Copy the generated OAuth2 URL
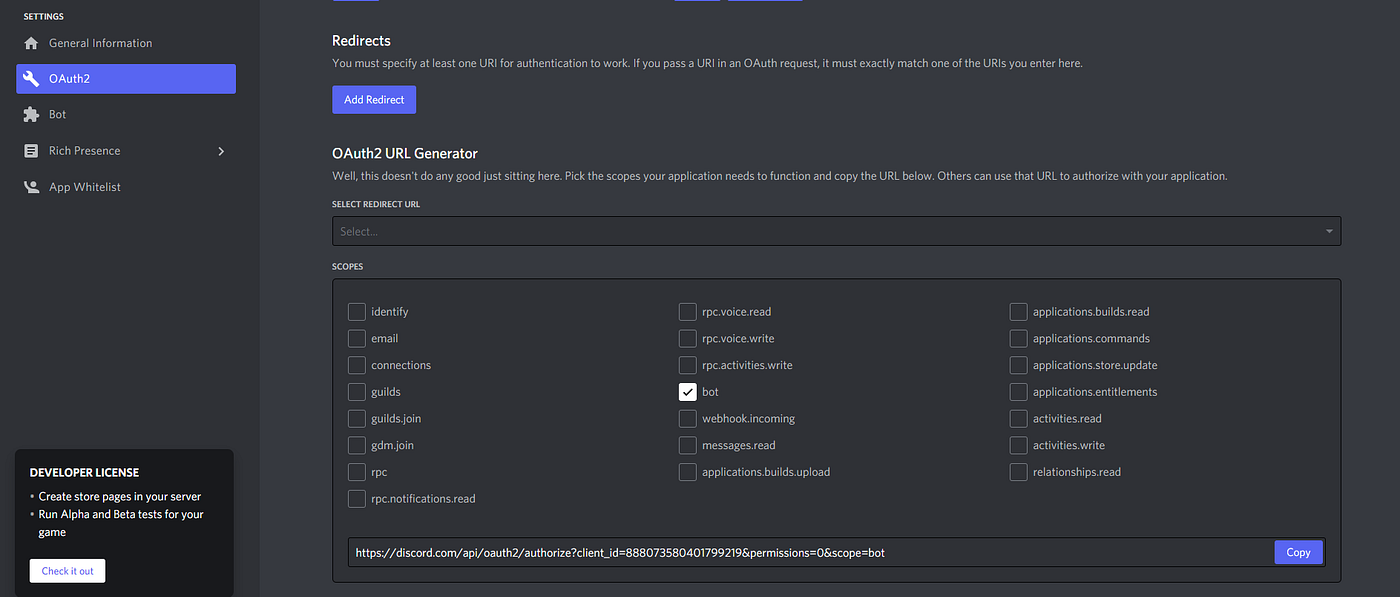Screen dimensions: 1400x597 tap(1298, 552)
